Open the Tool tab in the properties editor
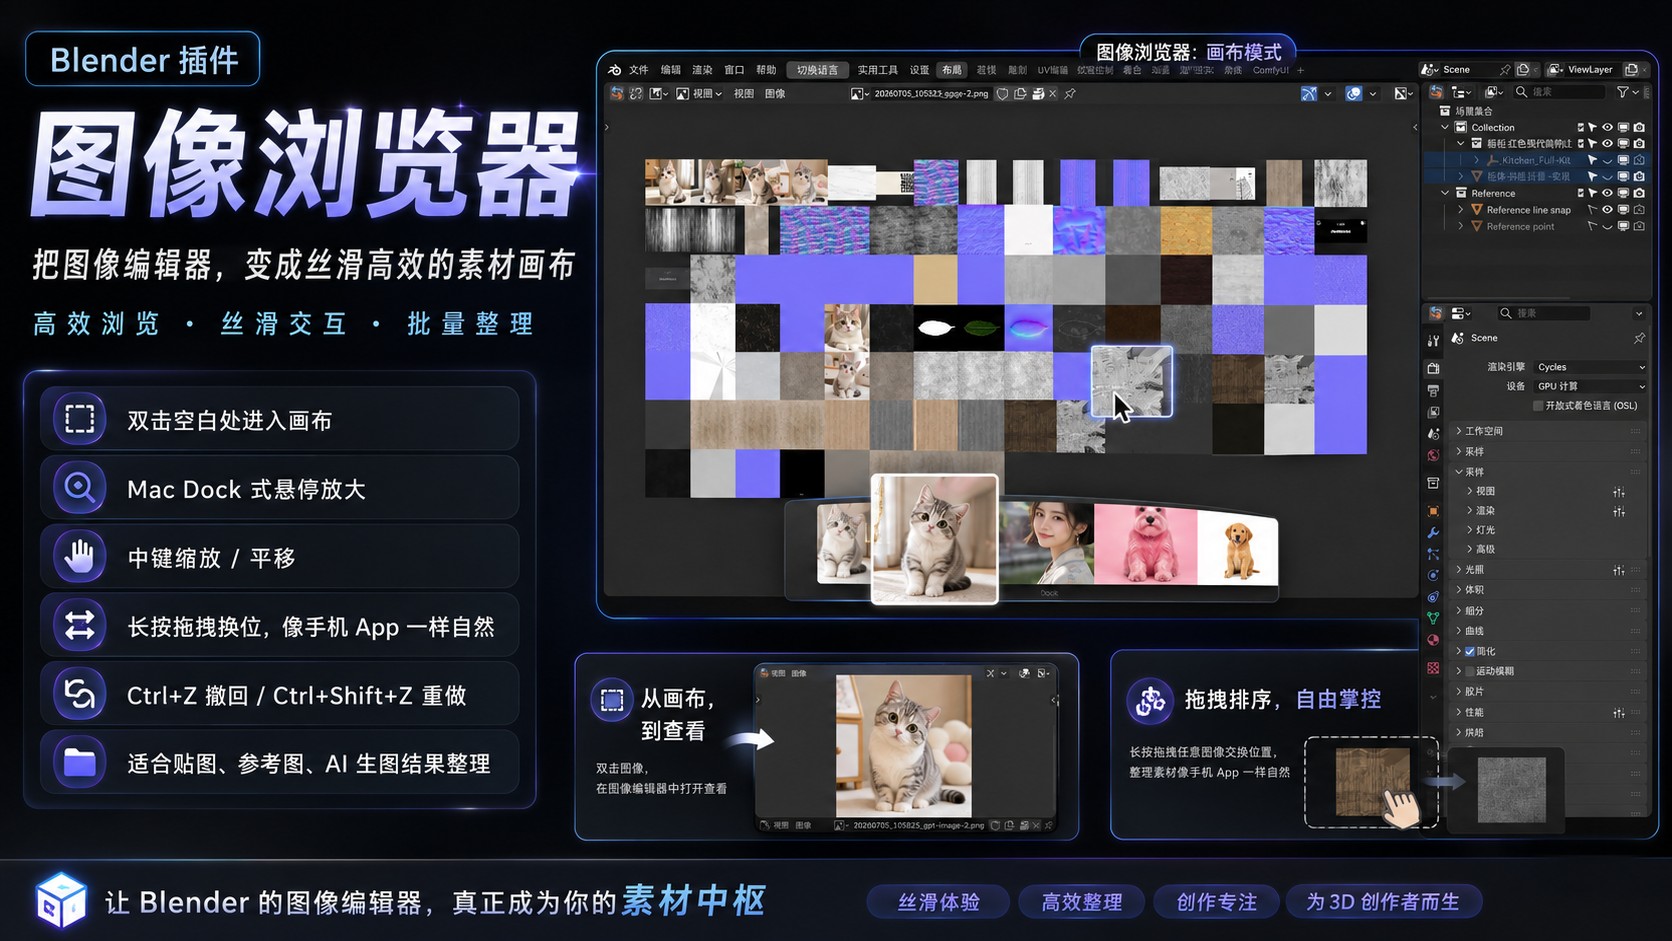 tap(1433, 340)
